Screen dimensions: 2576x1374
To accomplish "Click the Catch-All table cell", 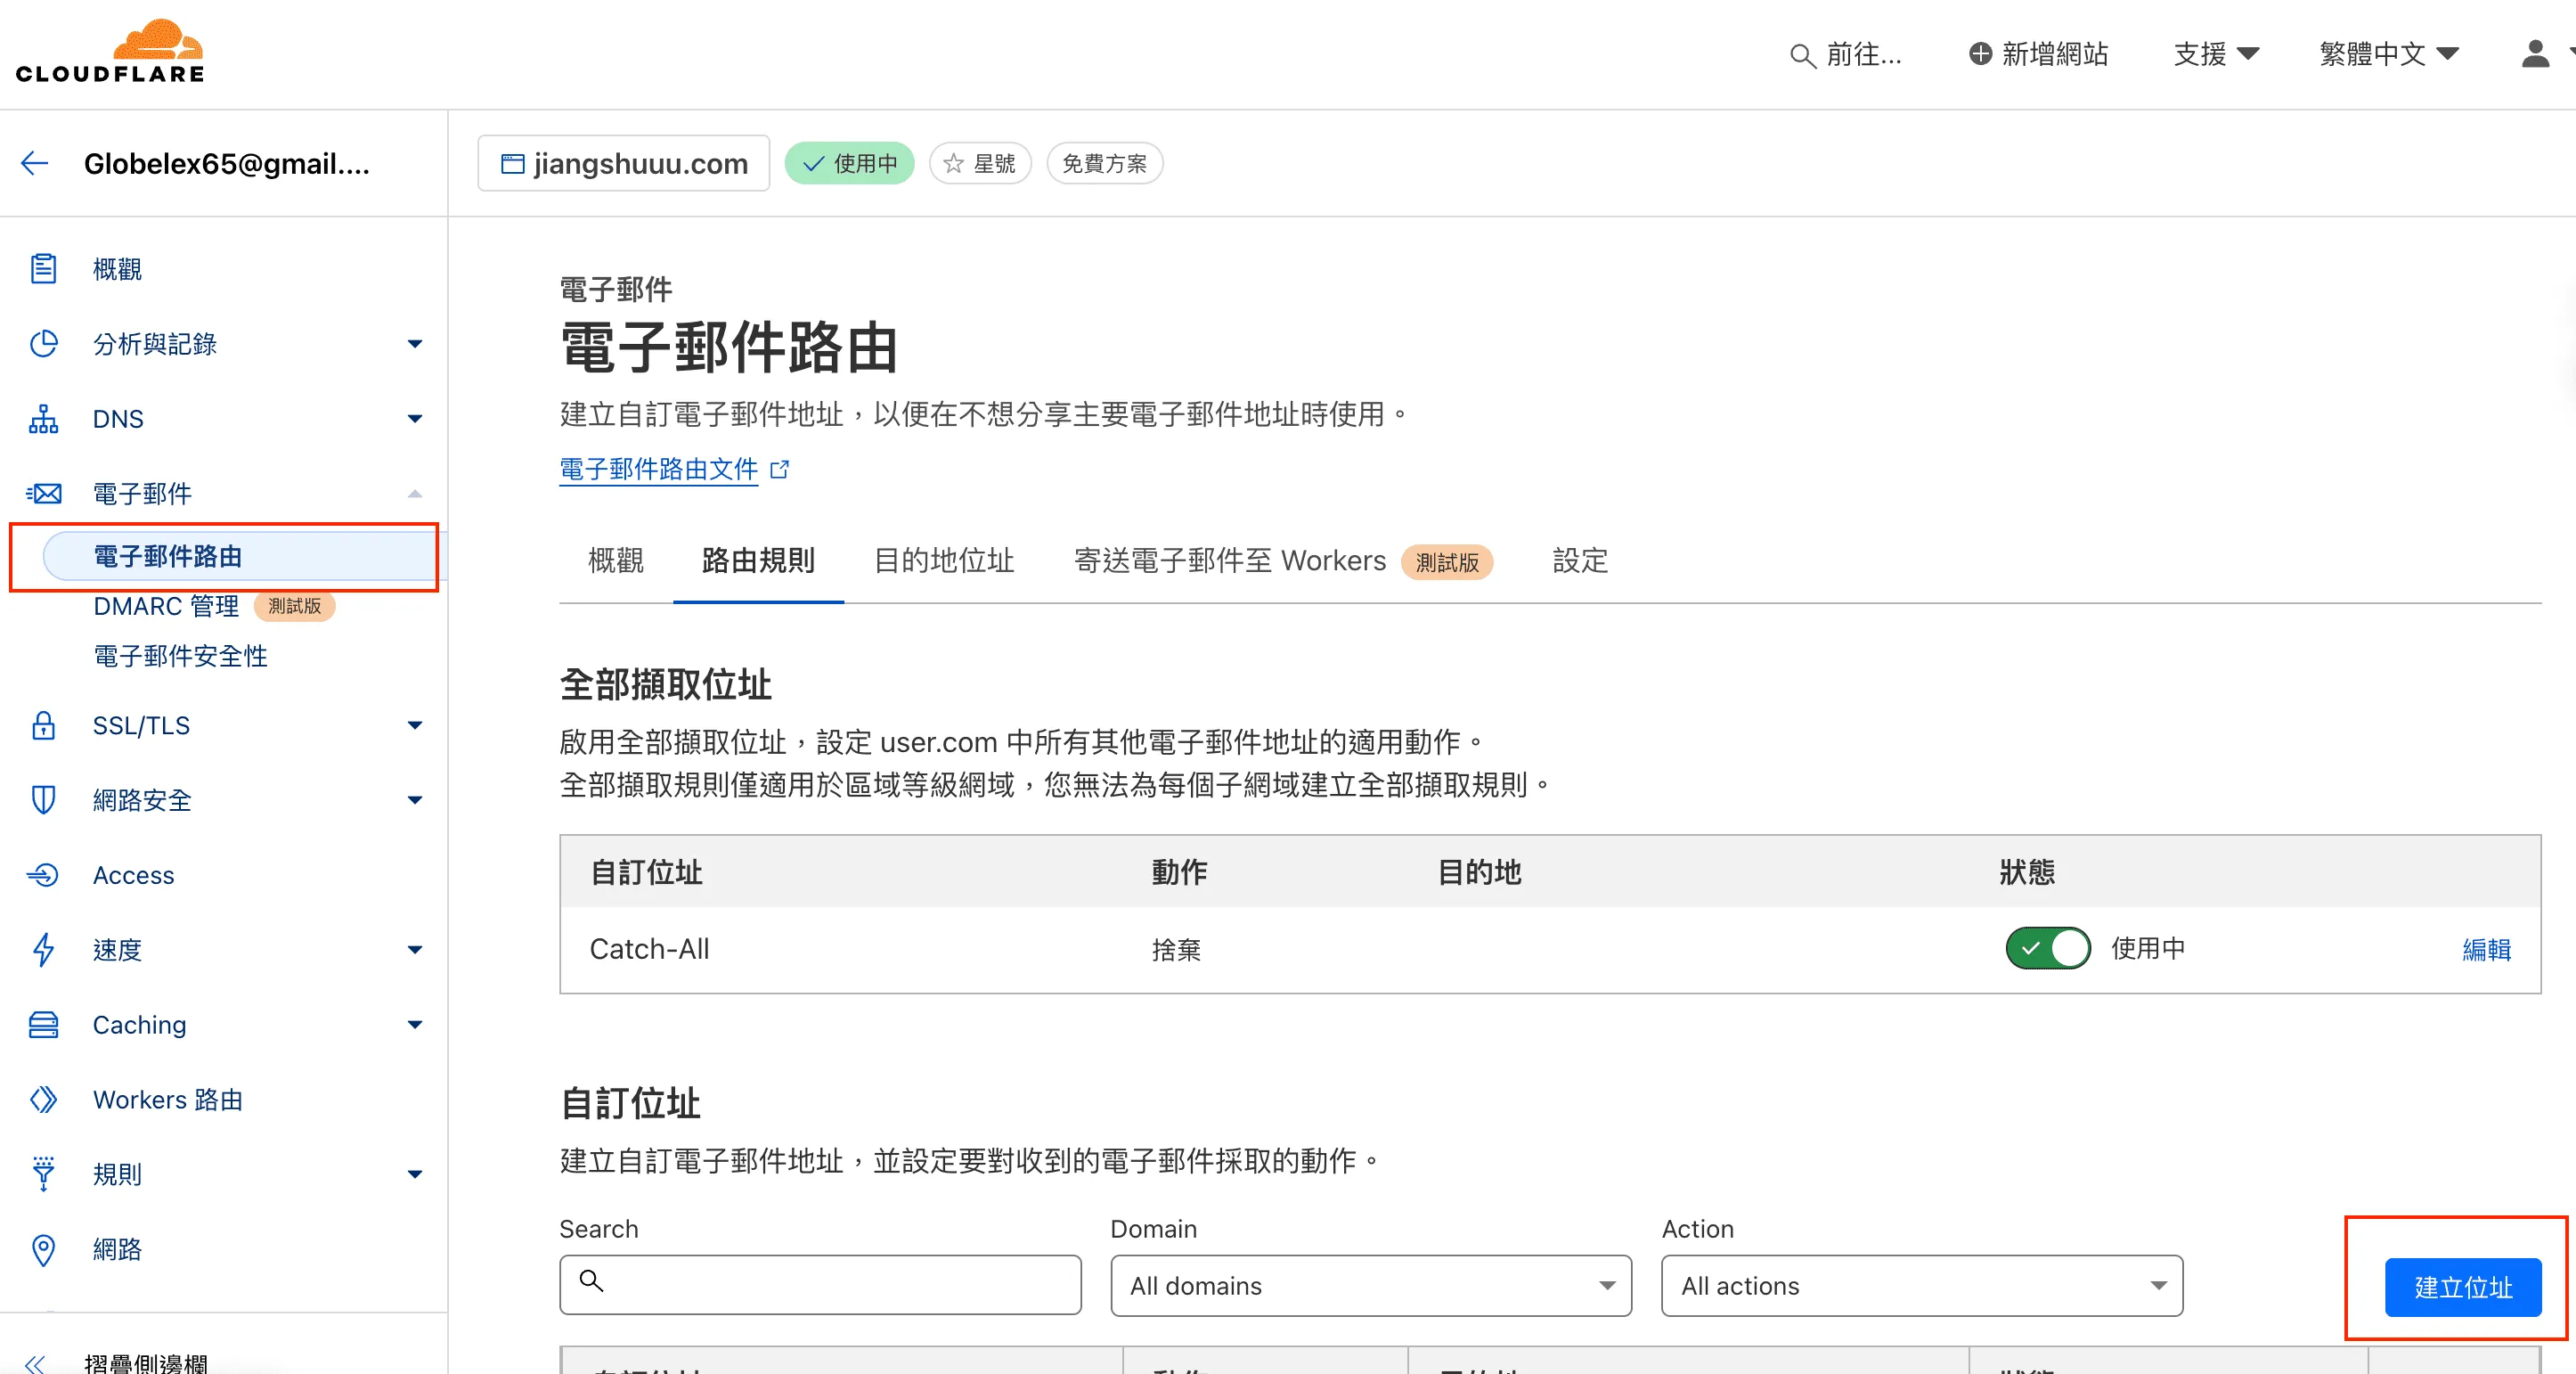I will point(649,949).
